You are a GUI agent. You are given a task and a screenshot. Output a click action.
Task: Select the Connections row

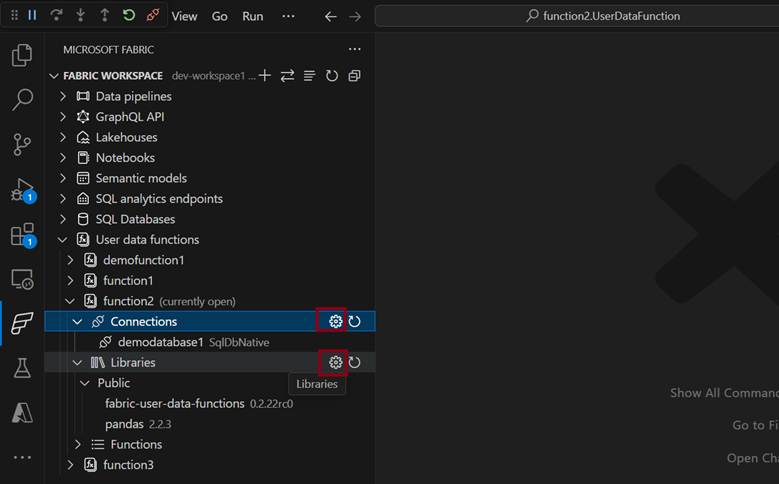tap(210, 322)
